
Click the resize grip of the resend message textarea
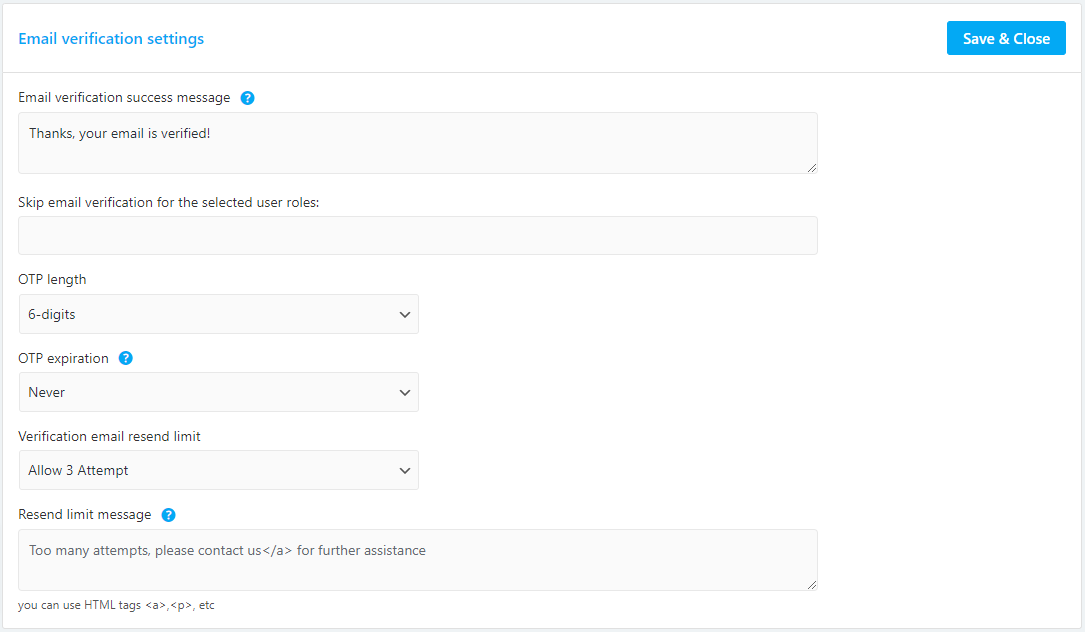click(x=812, y=586)
